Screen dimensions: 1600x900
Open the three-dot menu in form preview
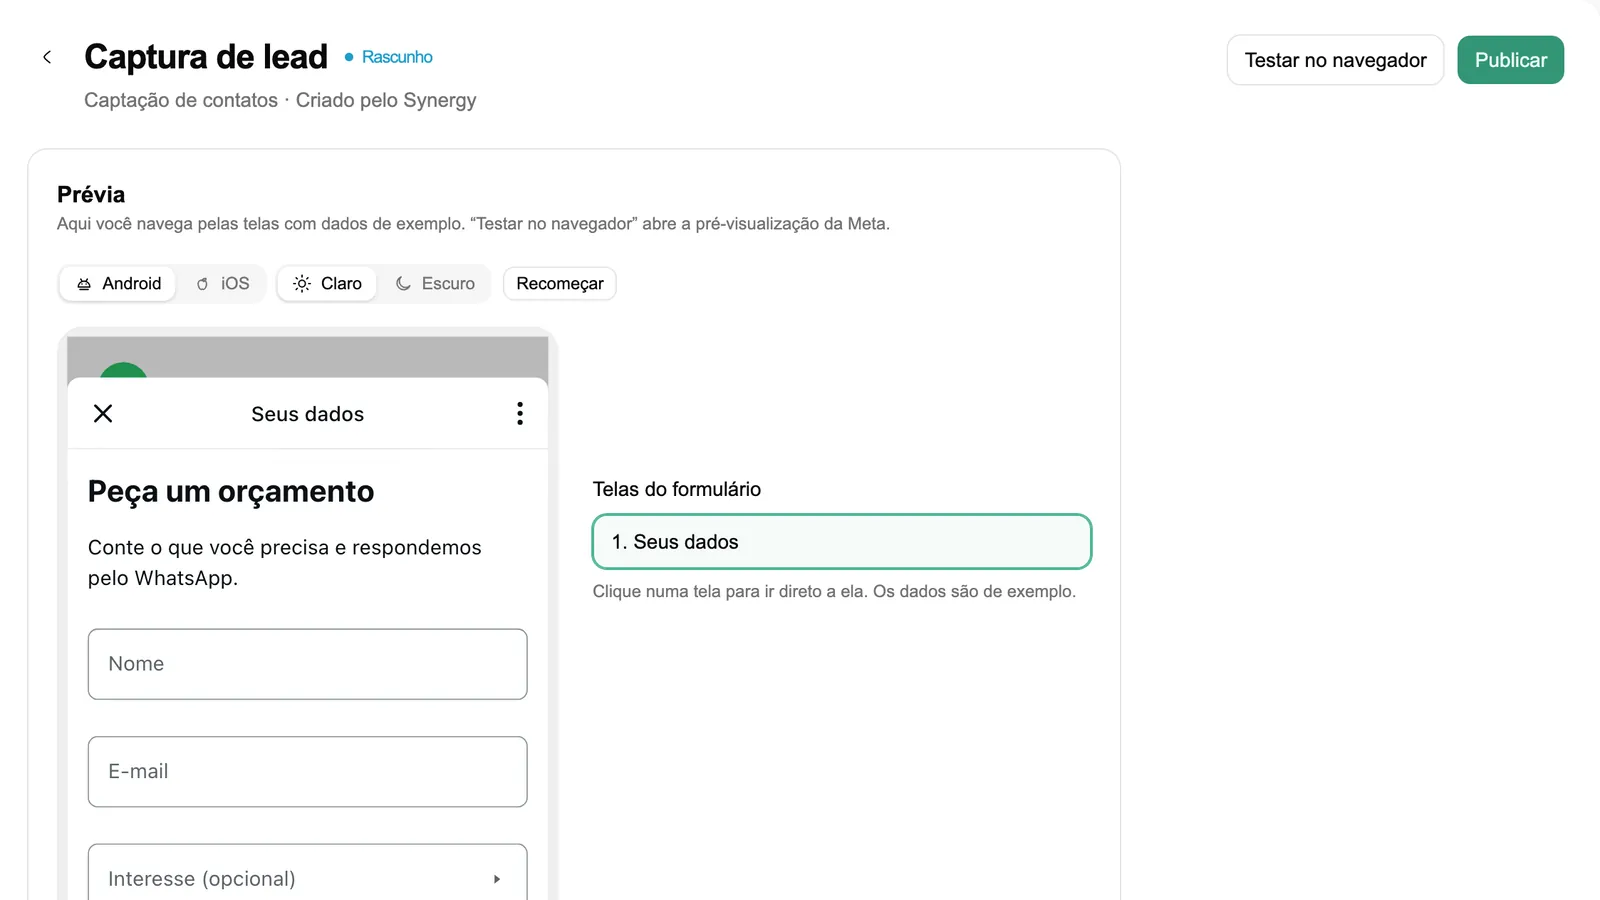pos(520,414)
